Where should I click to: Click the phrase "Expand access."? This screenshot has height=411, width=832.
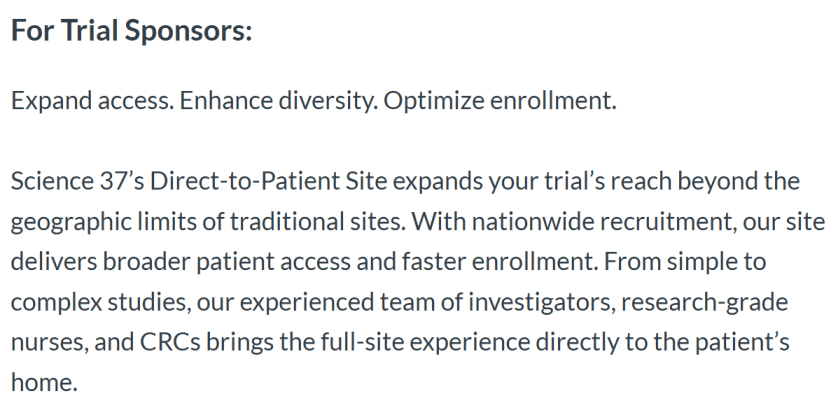[x=92, y=101]
